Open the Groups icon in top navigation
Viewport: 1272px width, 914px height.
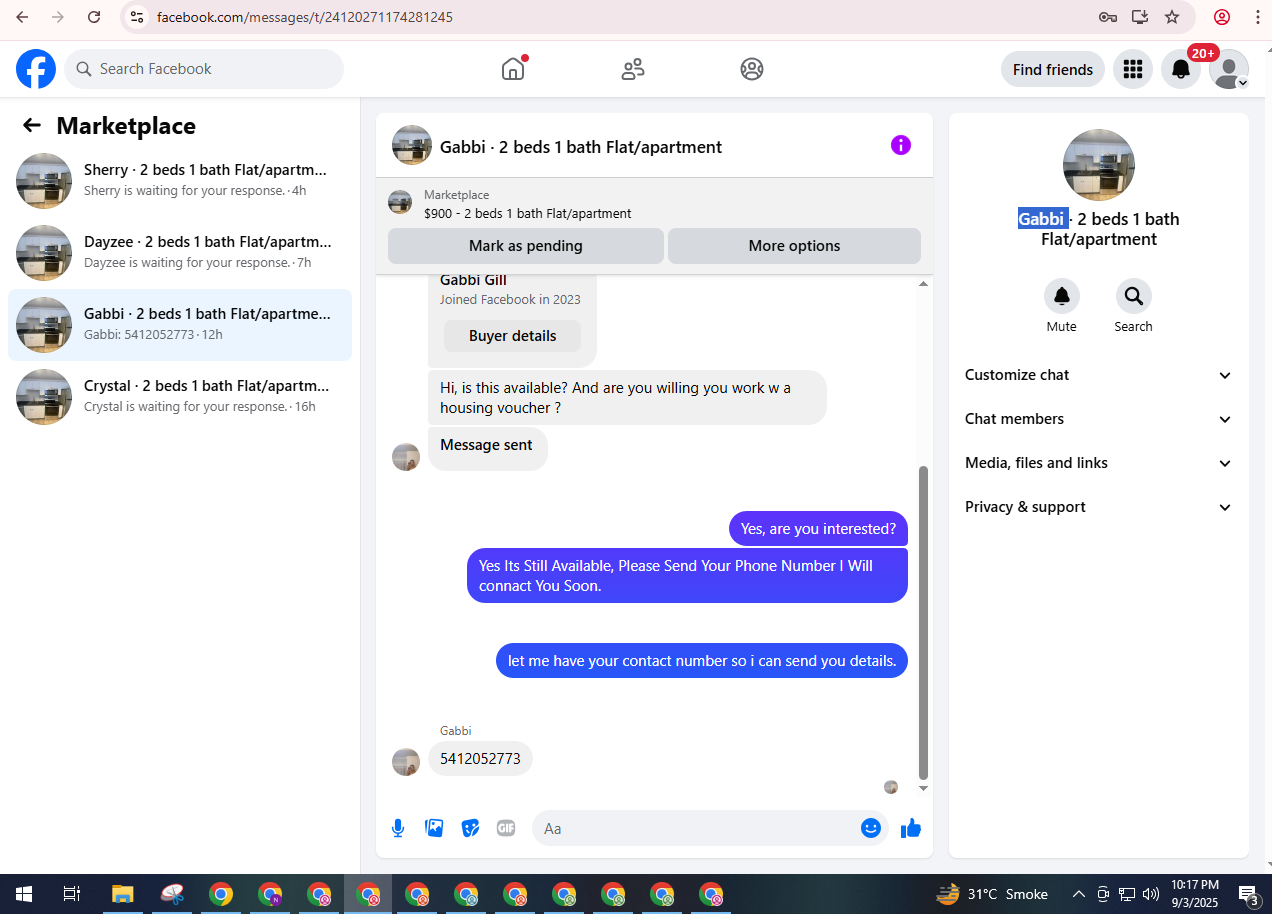point(752,69)
